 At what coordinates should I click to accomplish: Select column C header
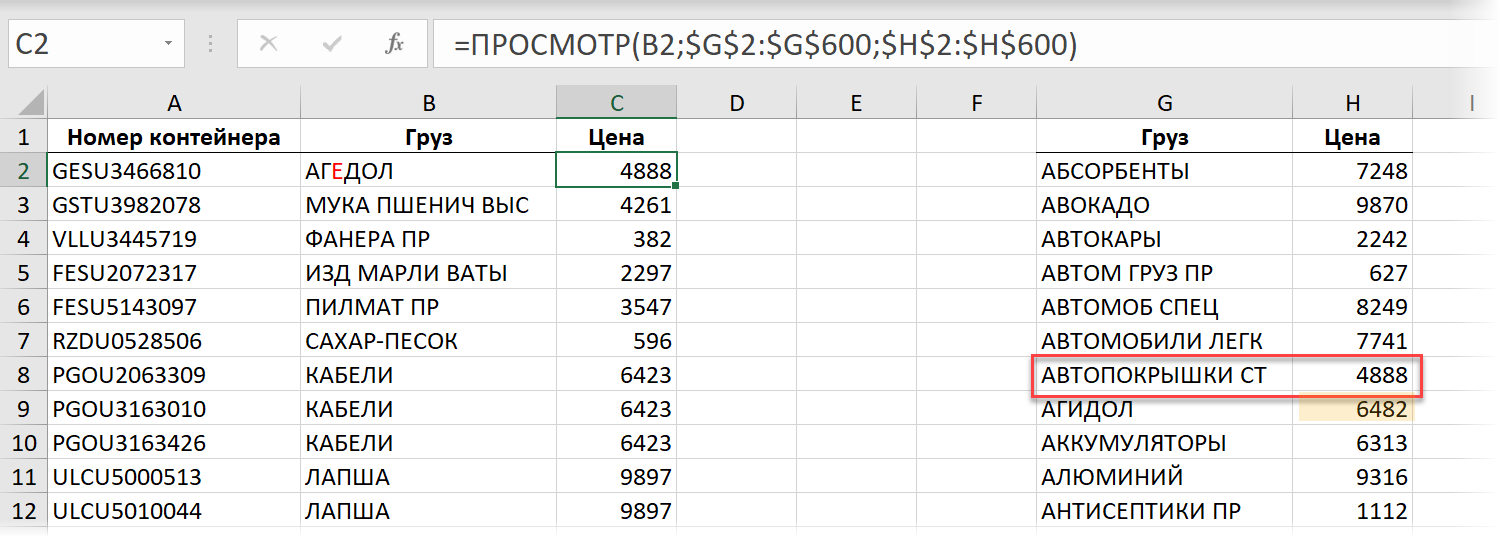[x=617, y=102]
